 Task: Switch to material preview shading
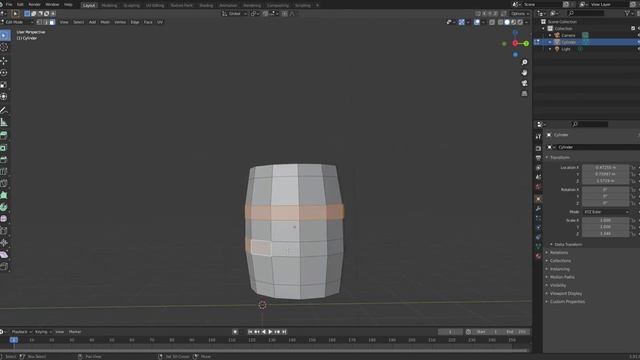point(513,22)
